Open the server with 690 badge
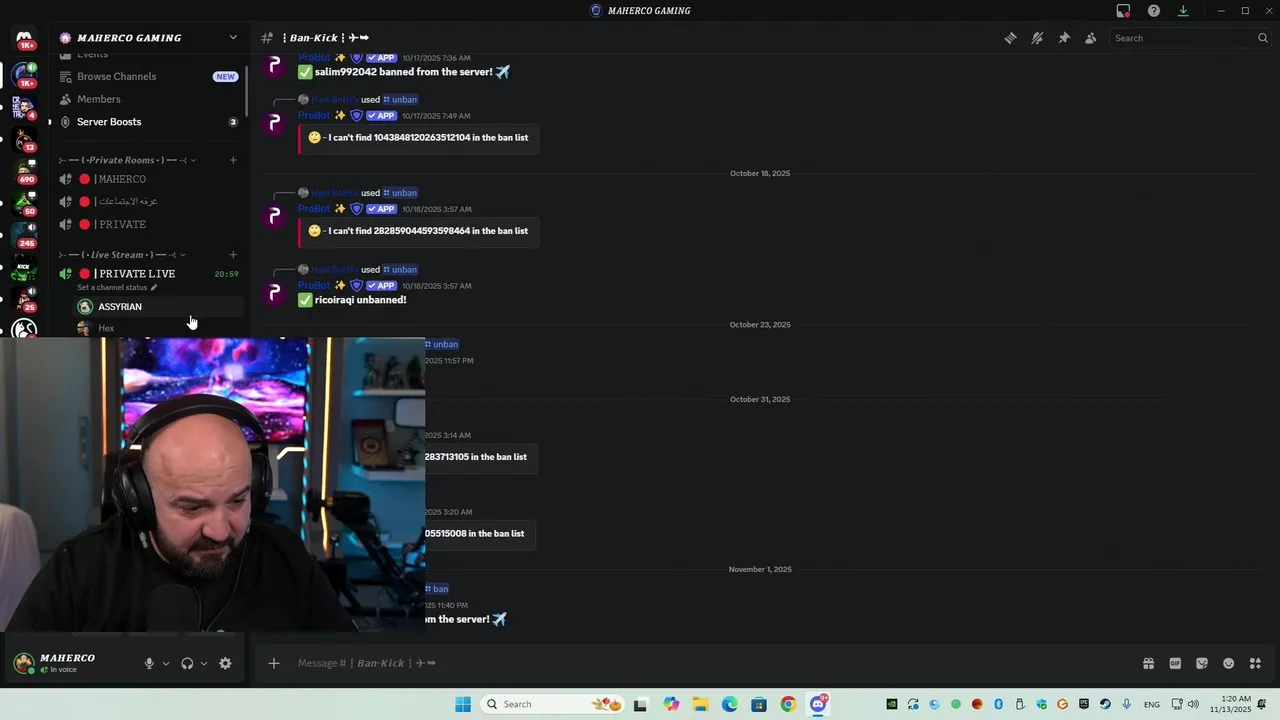 tap(24, 172)
